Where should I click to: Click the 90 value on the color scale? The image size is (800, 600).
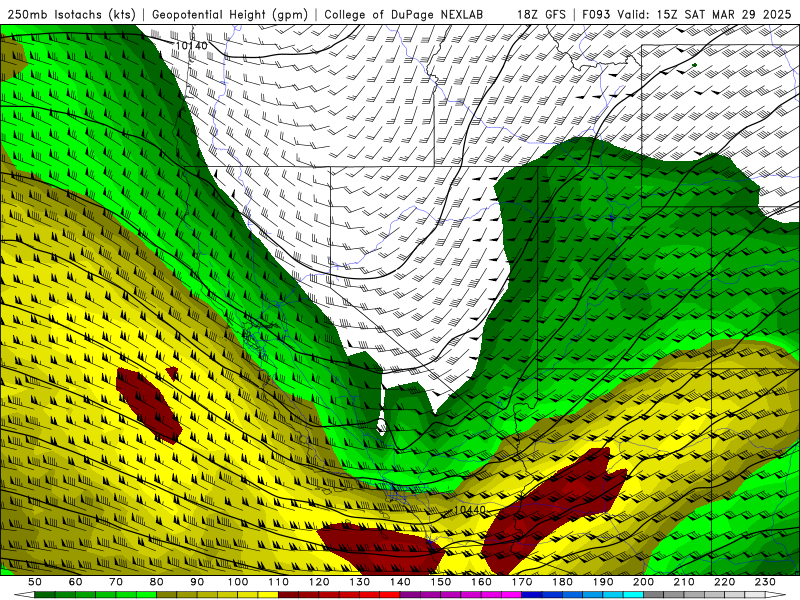click(197, 582)
